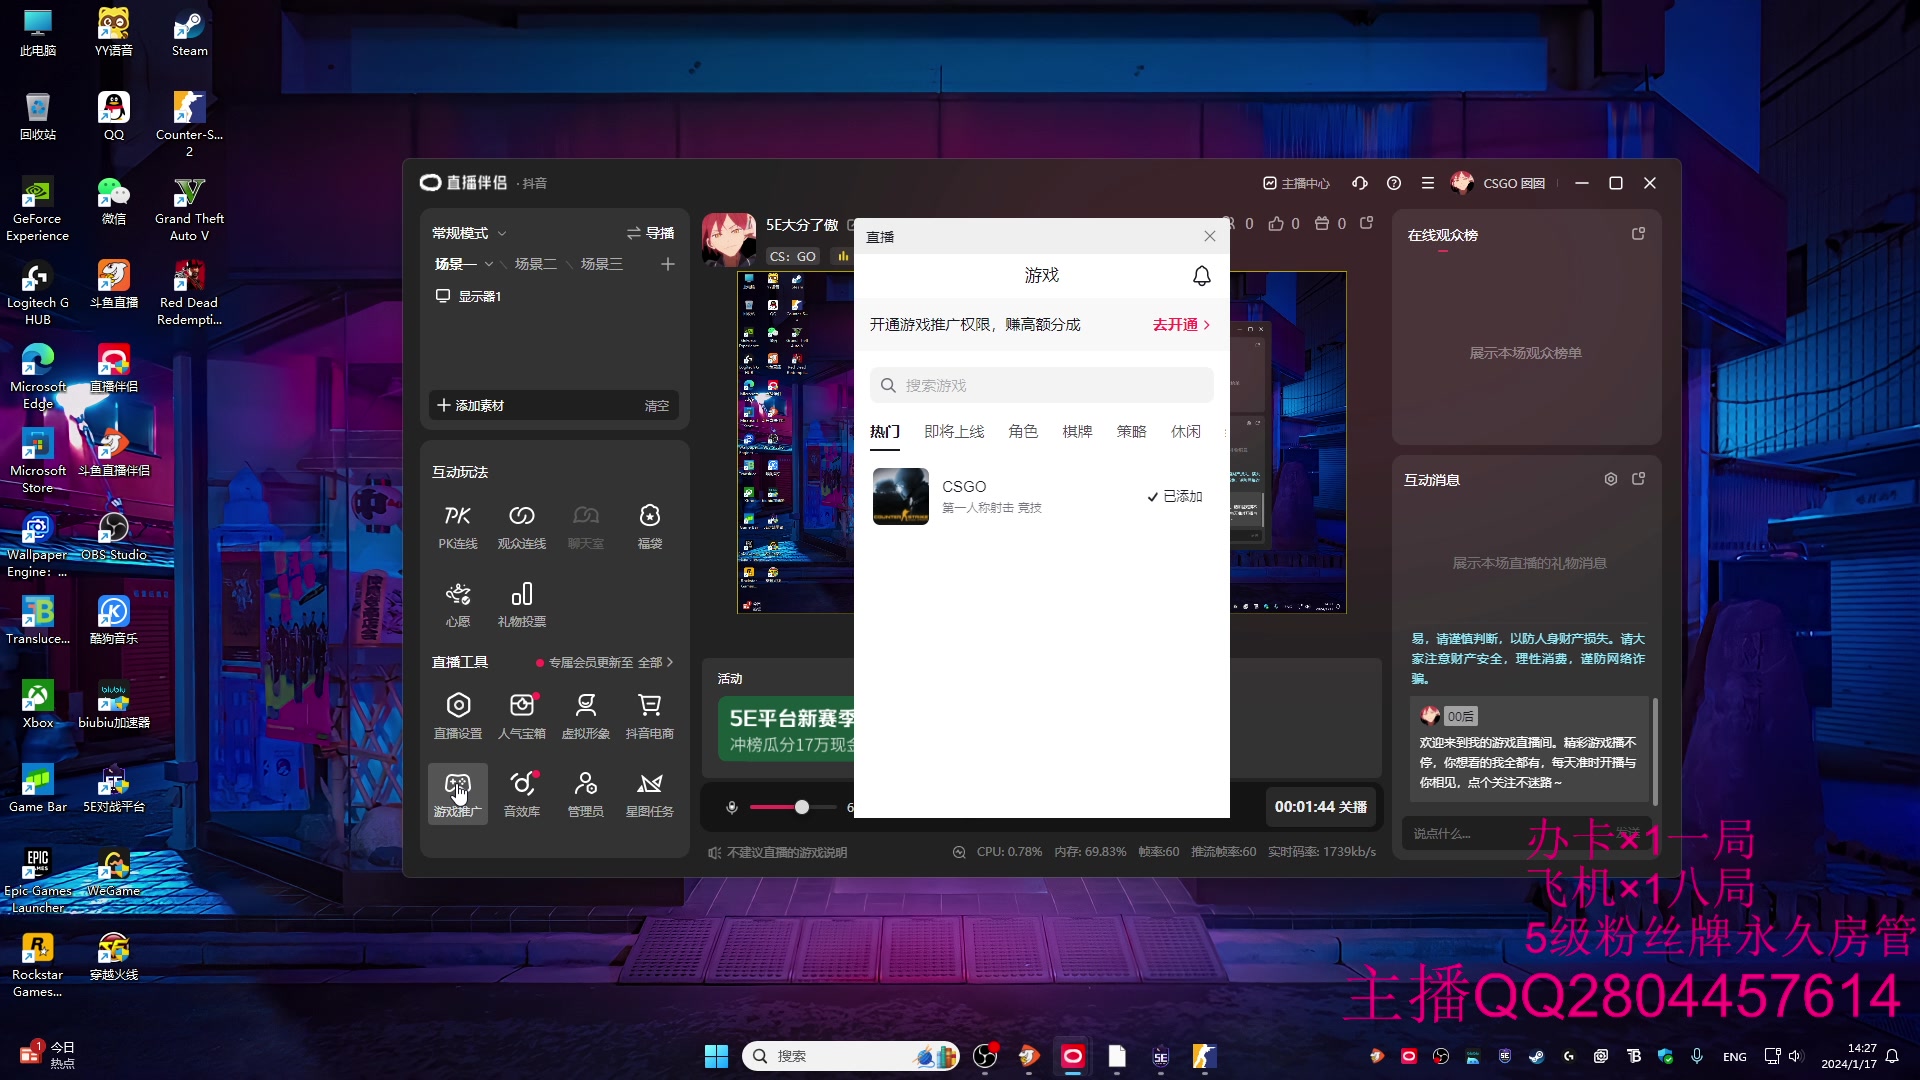Toggle the bell notification icon in 游戏 panel
The image size is (1920, 1080).
tap(1201, 276)
